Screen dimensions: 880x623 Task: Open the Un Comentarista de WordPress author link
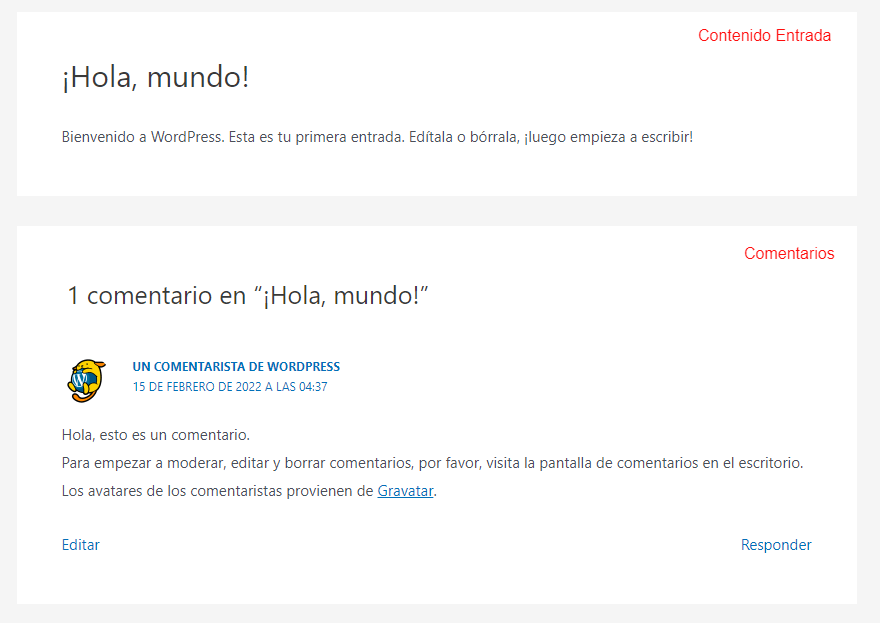click(x=236, y=367)
